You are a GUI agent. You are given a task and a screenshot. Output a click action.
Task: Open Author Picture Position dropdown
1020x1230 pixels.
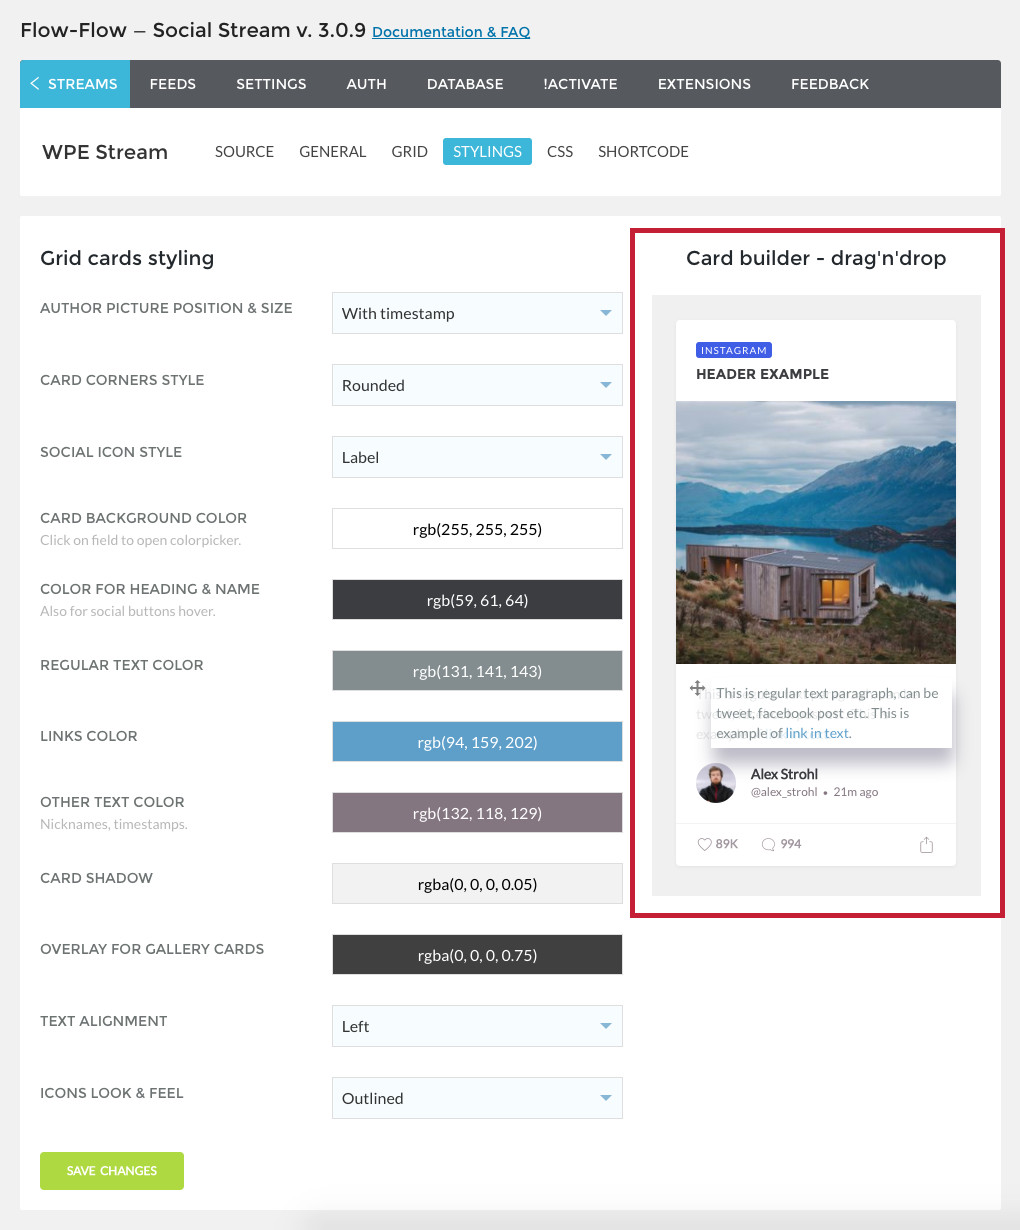pyautogui.click(x=477, y=313)
